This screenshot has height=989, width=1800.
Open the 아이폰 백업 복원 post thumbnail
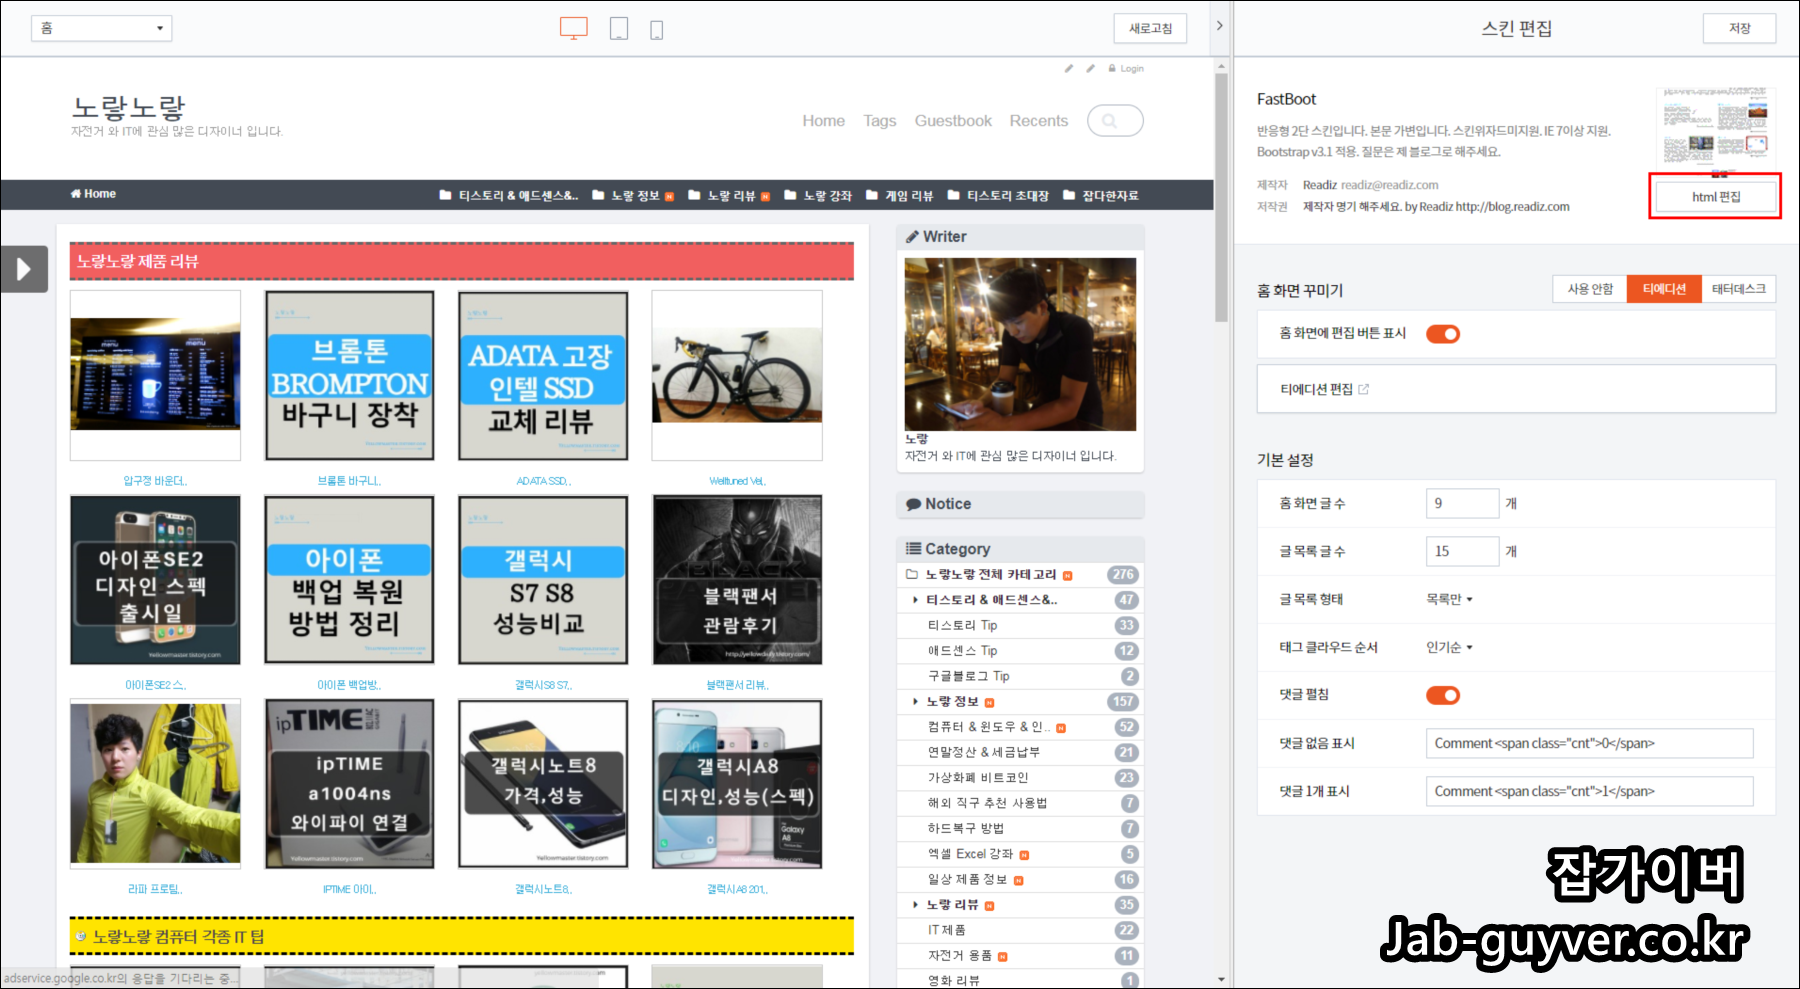(x=349, y=580)
